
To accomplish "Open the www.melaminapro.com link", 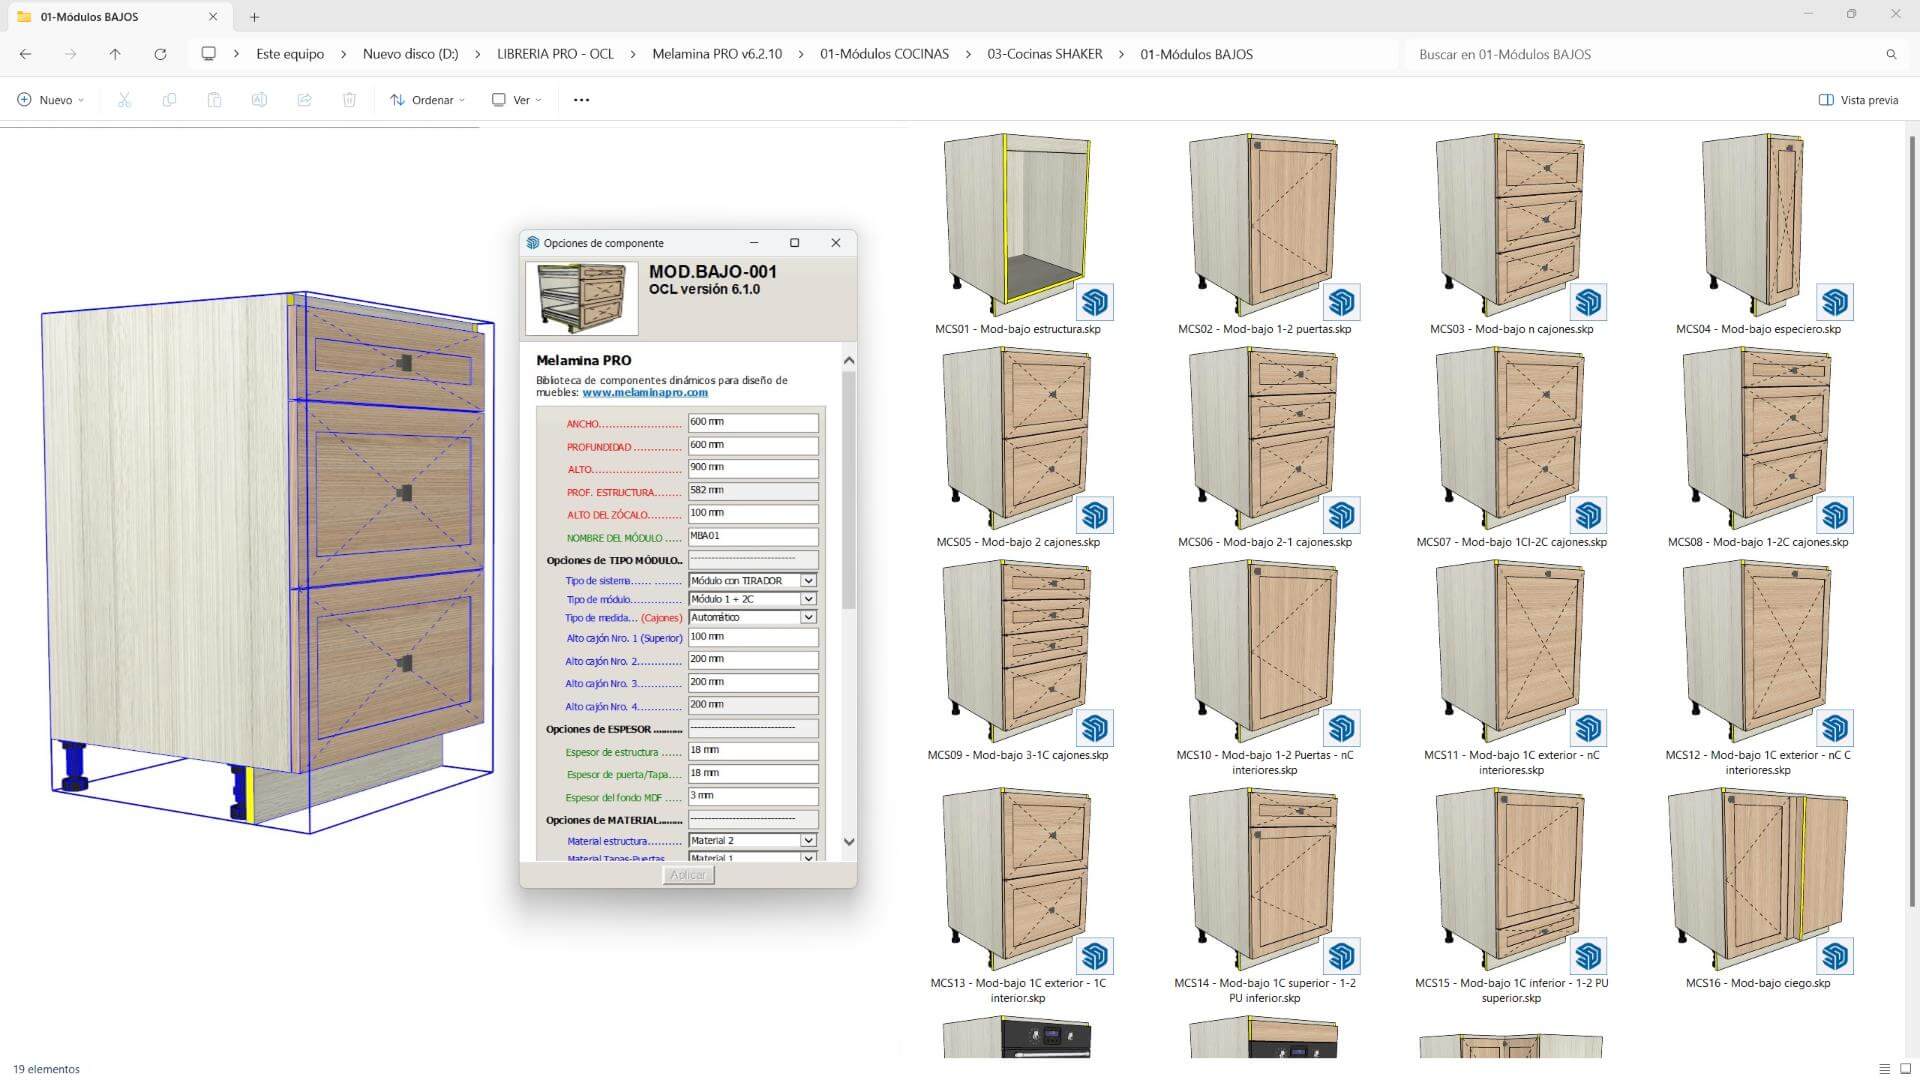I will [645, 393].
